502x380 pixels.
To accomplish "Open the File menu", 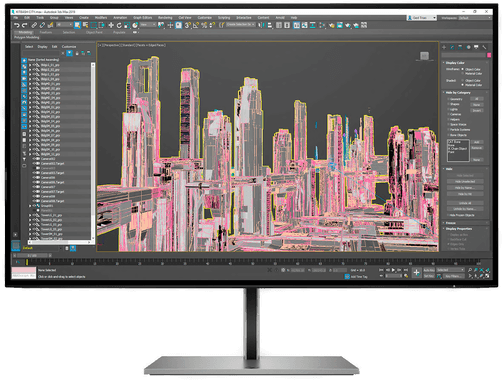I will (15, 18).
